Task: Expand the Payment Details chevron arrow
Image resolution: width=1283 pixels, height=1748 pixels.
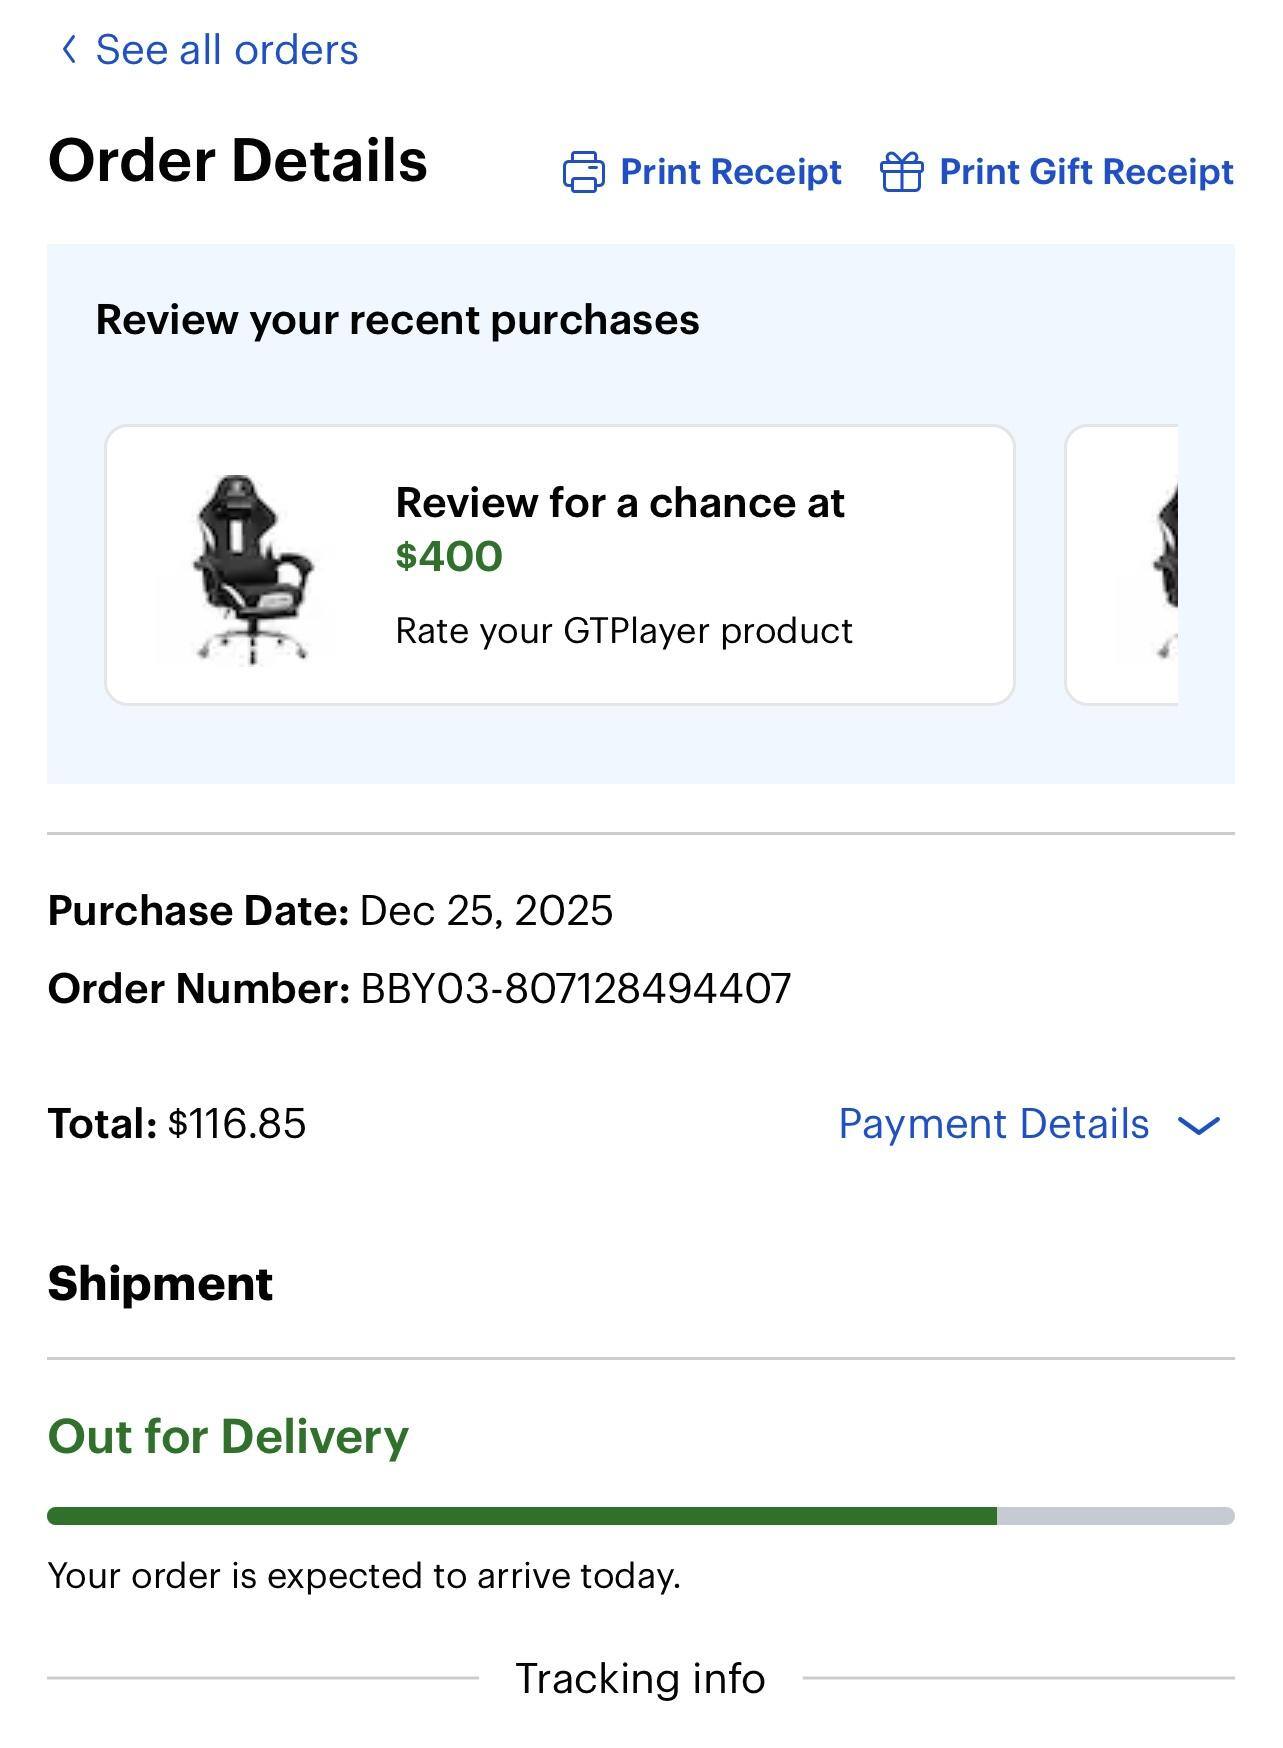Action: (1199, 1126)
